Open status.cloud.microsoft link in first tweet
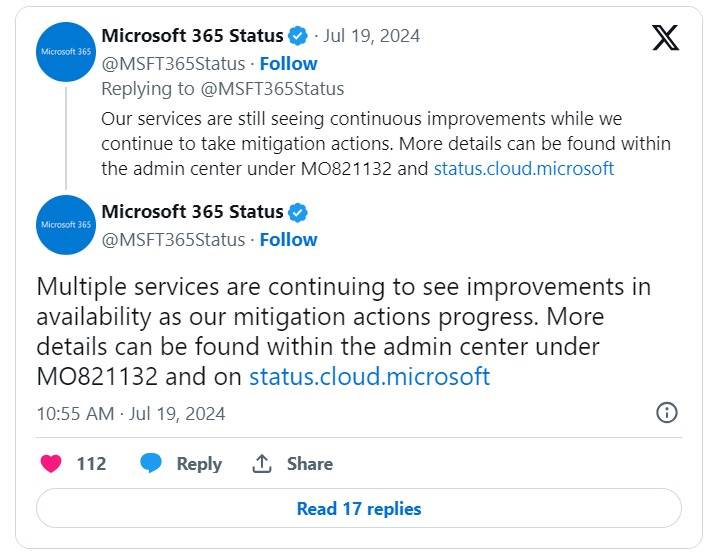 [x=523, y=168]
